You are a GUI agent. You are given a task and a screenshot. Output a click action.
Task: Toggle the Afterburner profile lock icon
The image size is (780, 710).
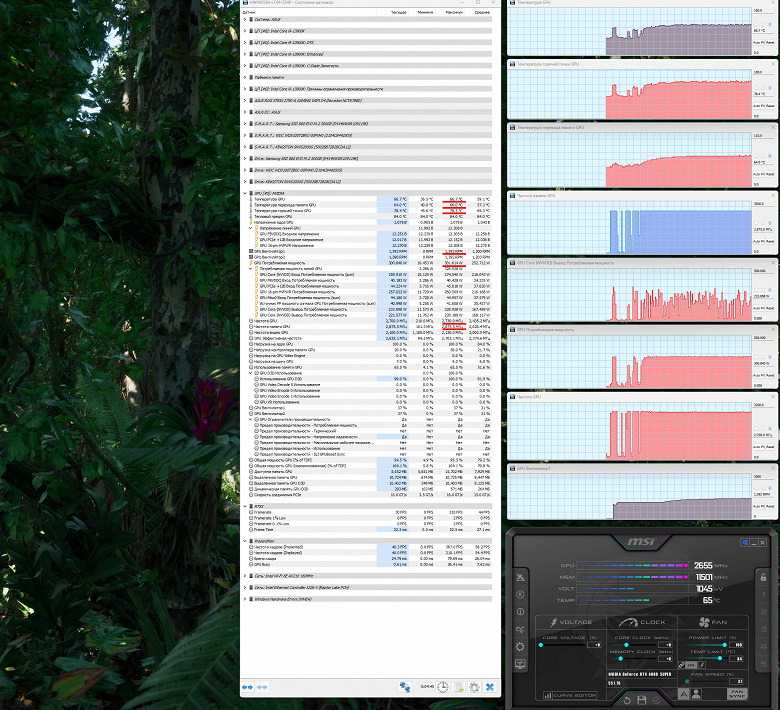click(763, 577)
